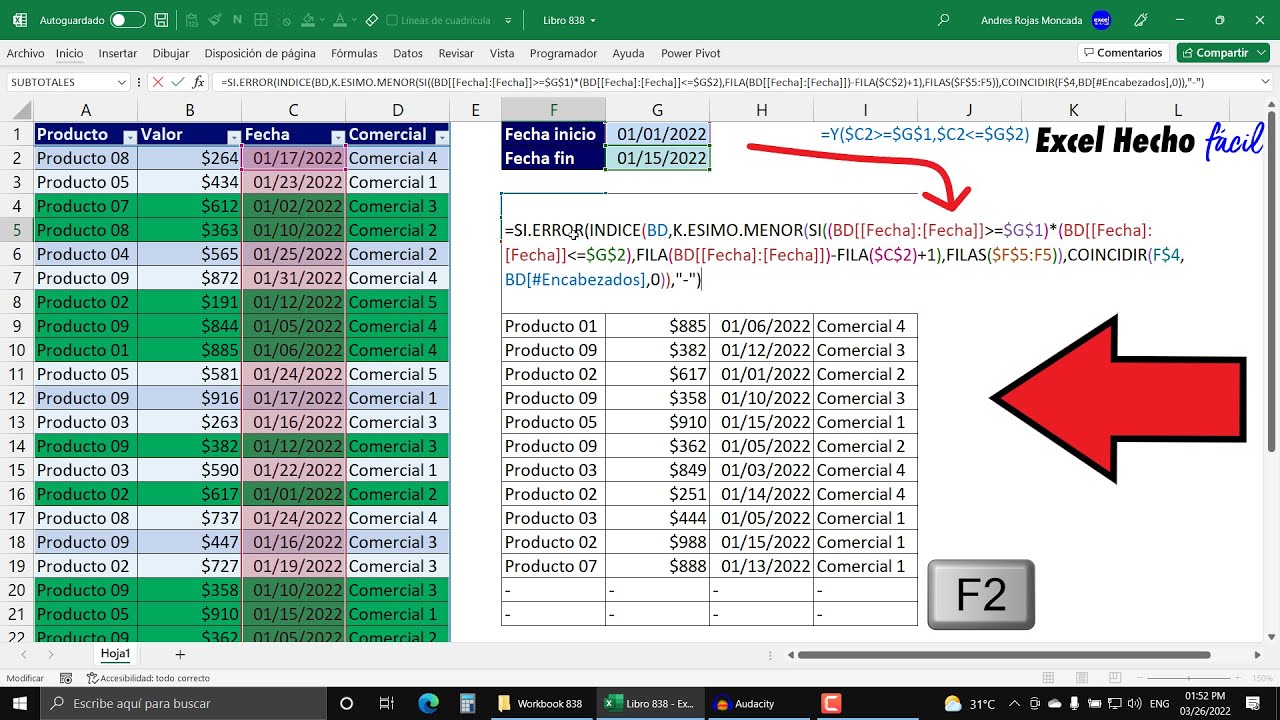Screen dimensions: 1280x720
Task: Open the Comercial column filter dropdown
Action: point(441,135)
